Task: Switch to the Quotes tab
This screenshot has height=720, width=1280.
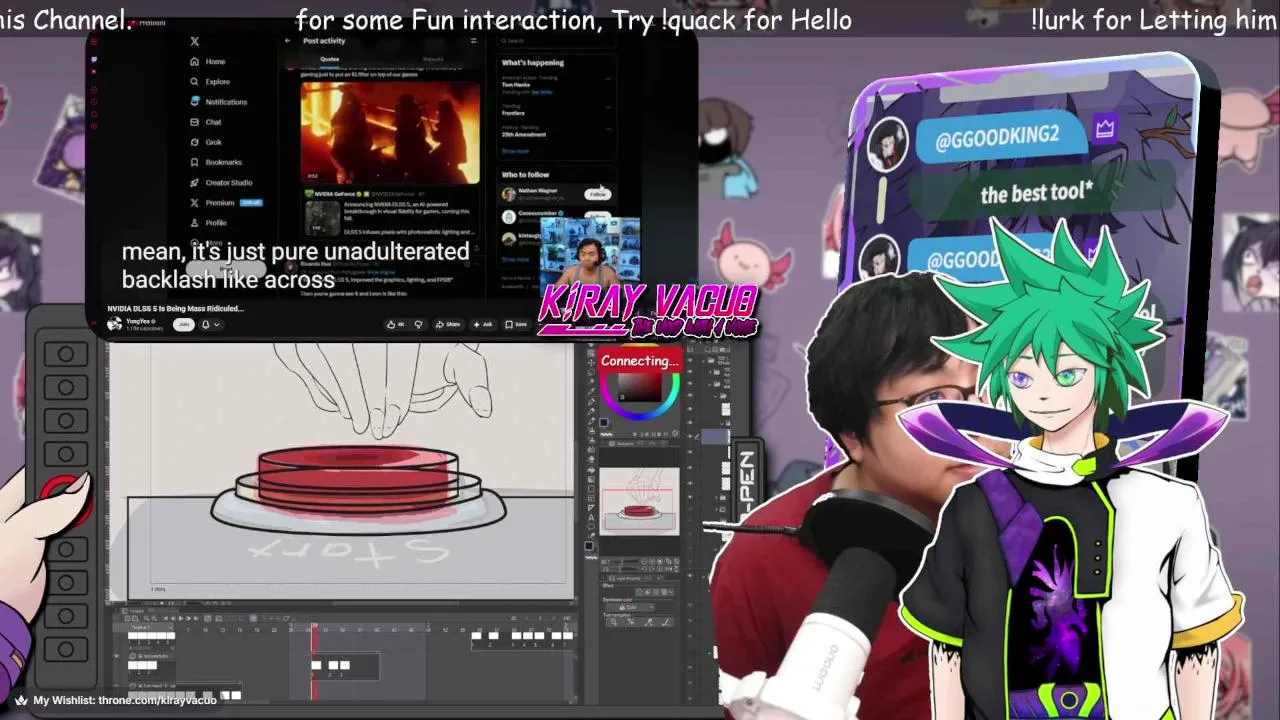Action: [329, 59]
